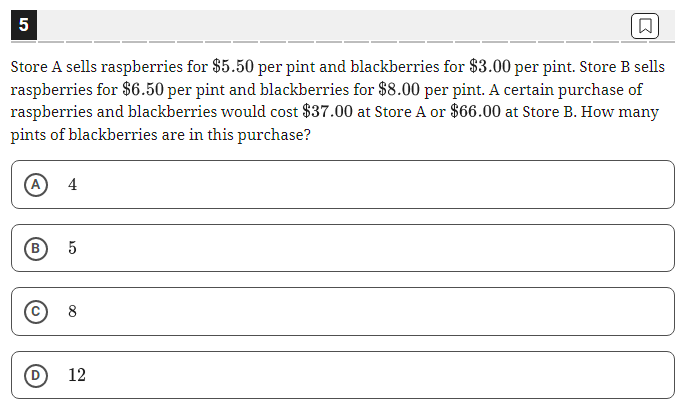Select the circled C answer marker
689x415 pixels.
coord(36,312)
